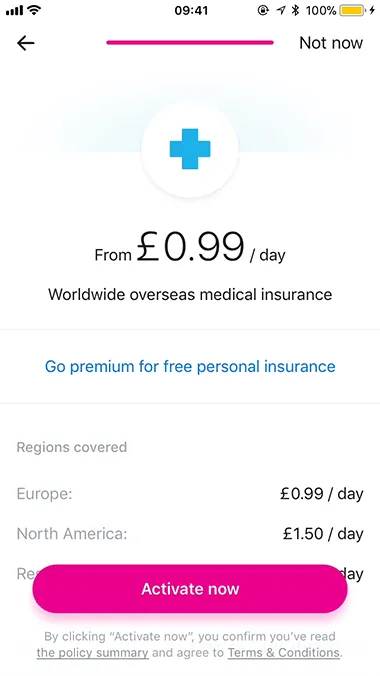Image resolution: width=380 pixels, height=676 pixels.
Task: Tap the 09:41 clock in status bar
Action: (x=191, y=10)
